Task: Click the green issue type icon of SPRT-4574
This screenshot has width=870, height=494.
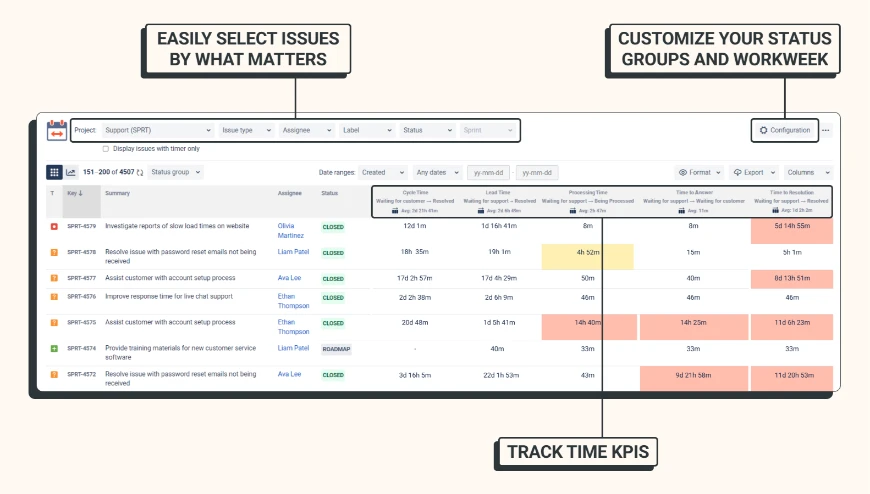Action: point(54,349)
